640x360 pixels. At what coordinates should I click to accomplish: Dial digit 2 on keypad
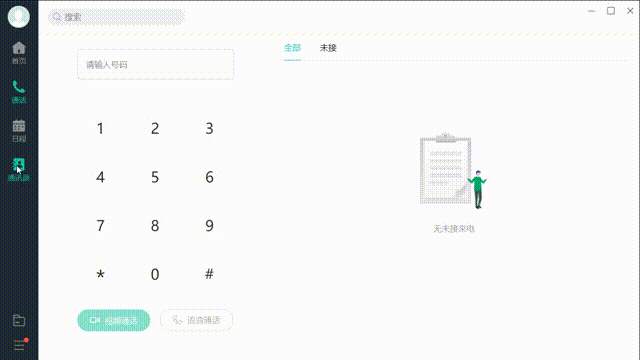click(155, 129)
